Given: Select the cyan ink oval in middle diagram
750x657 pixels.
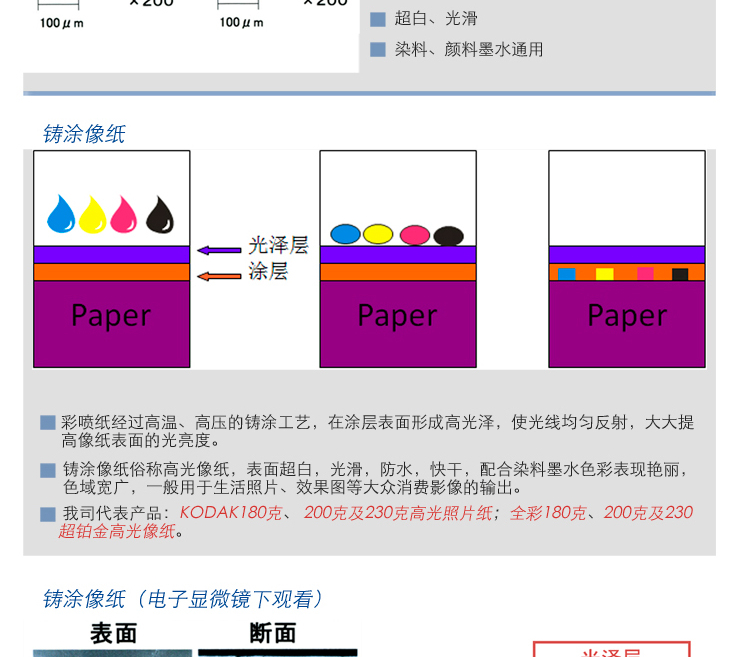Looking at the screenshot, I should [x=345, y=234].
